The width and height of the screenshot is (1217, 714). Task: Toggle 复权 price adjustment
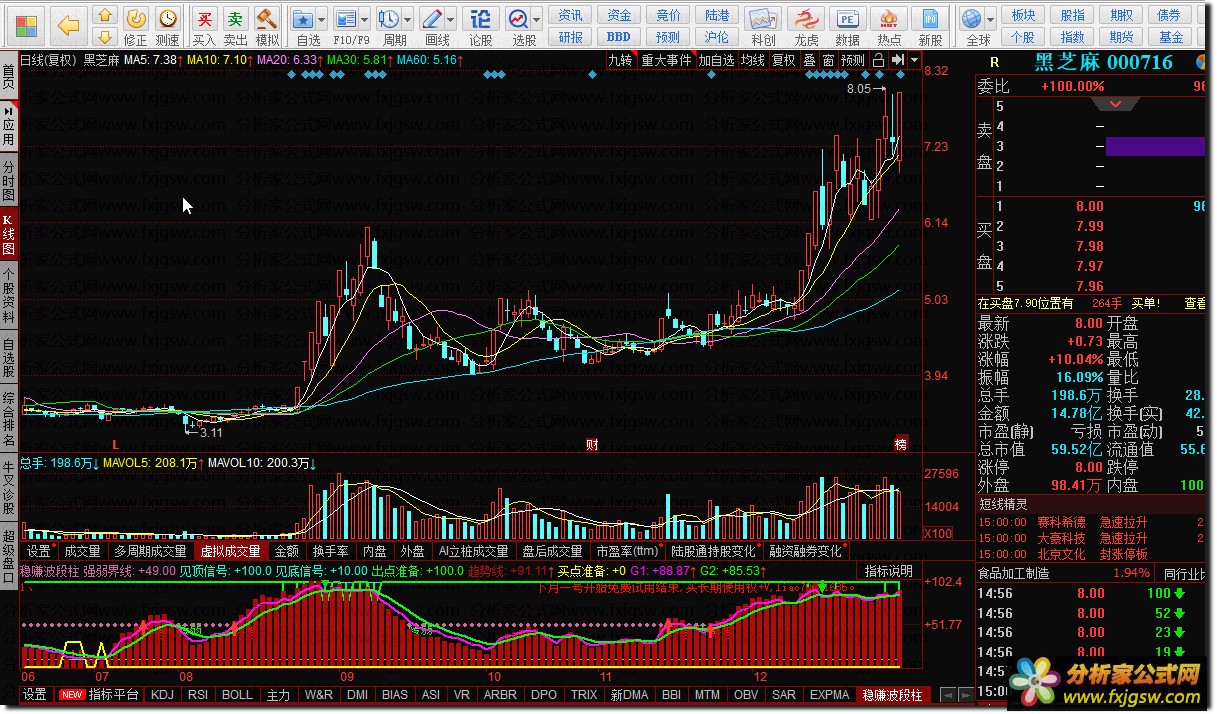coord(783,60)
